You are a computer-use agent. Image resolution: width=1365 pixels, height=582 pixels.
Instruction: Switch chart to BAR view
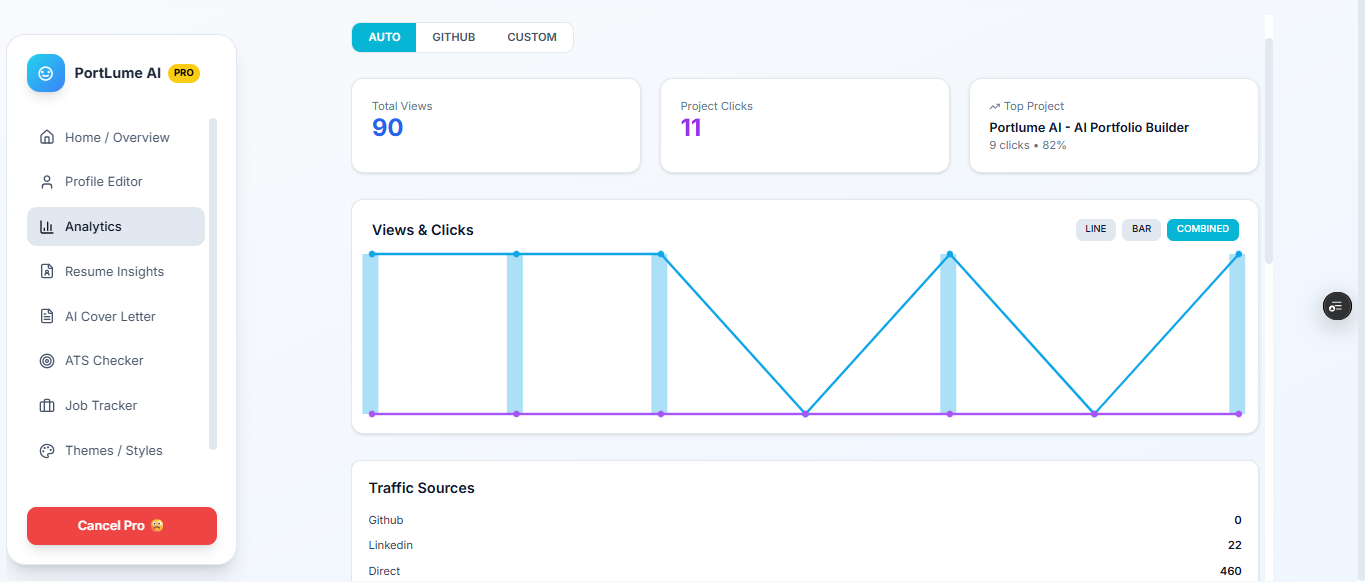1141,230
